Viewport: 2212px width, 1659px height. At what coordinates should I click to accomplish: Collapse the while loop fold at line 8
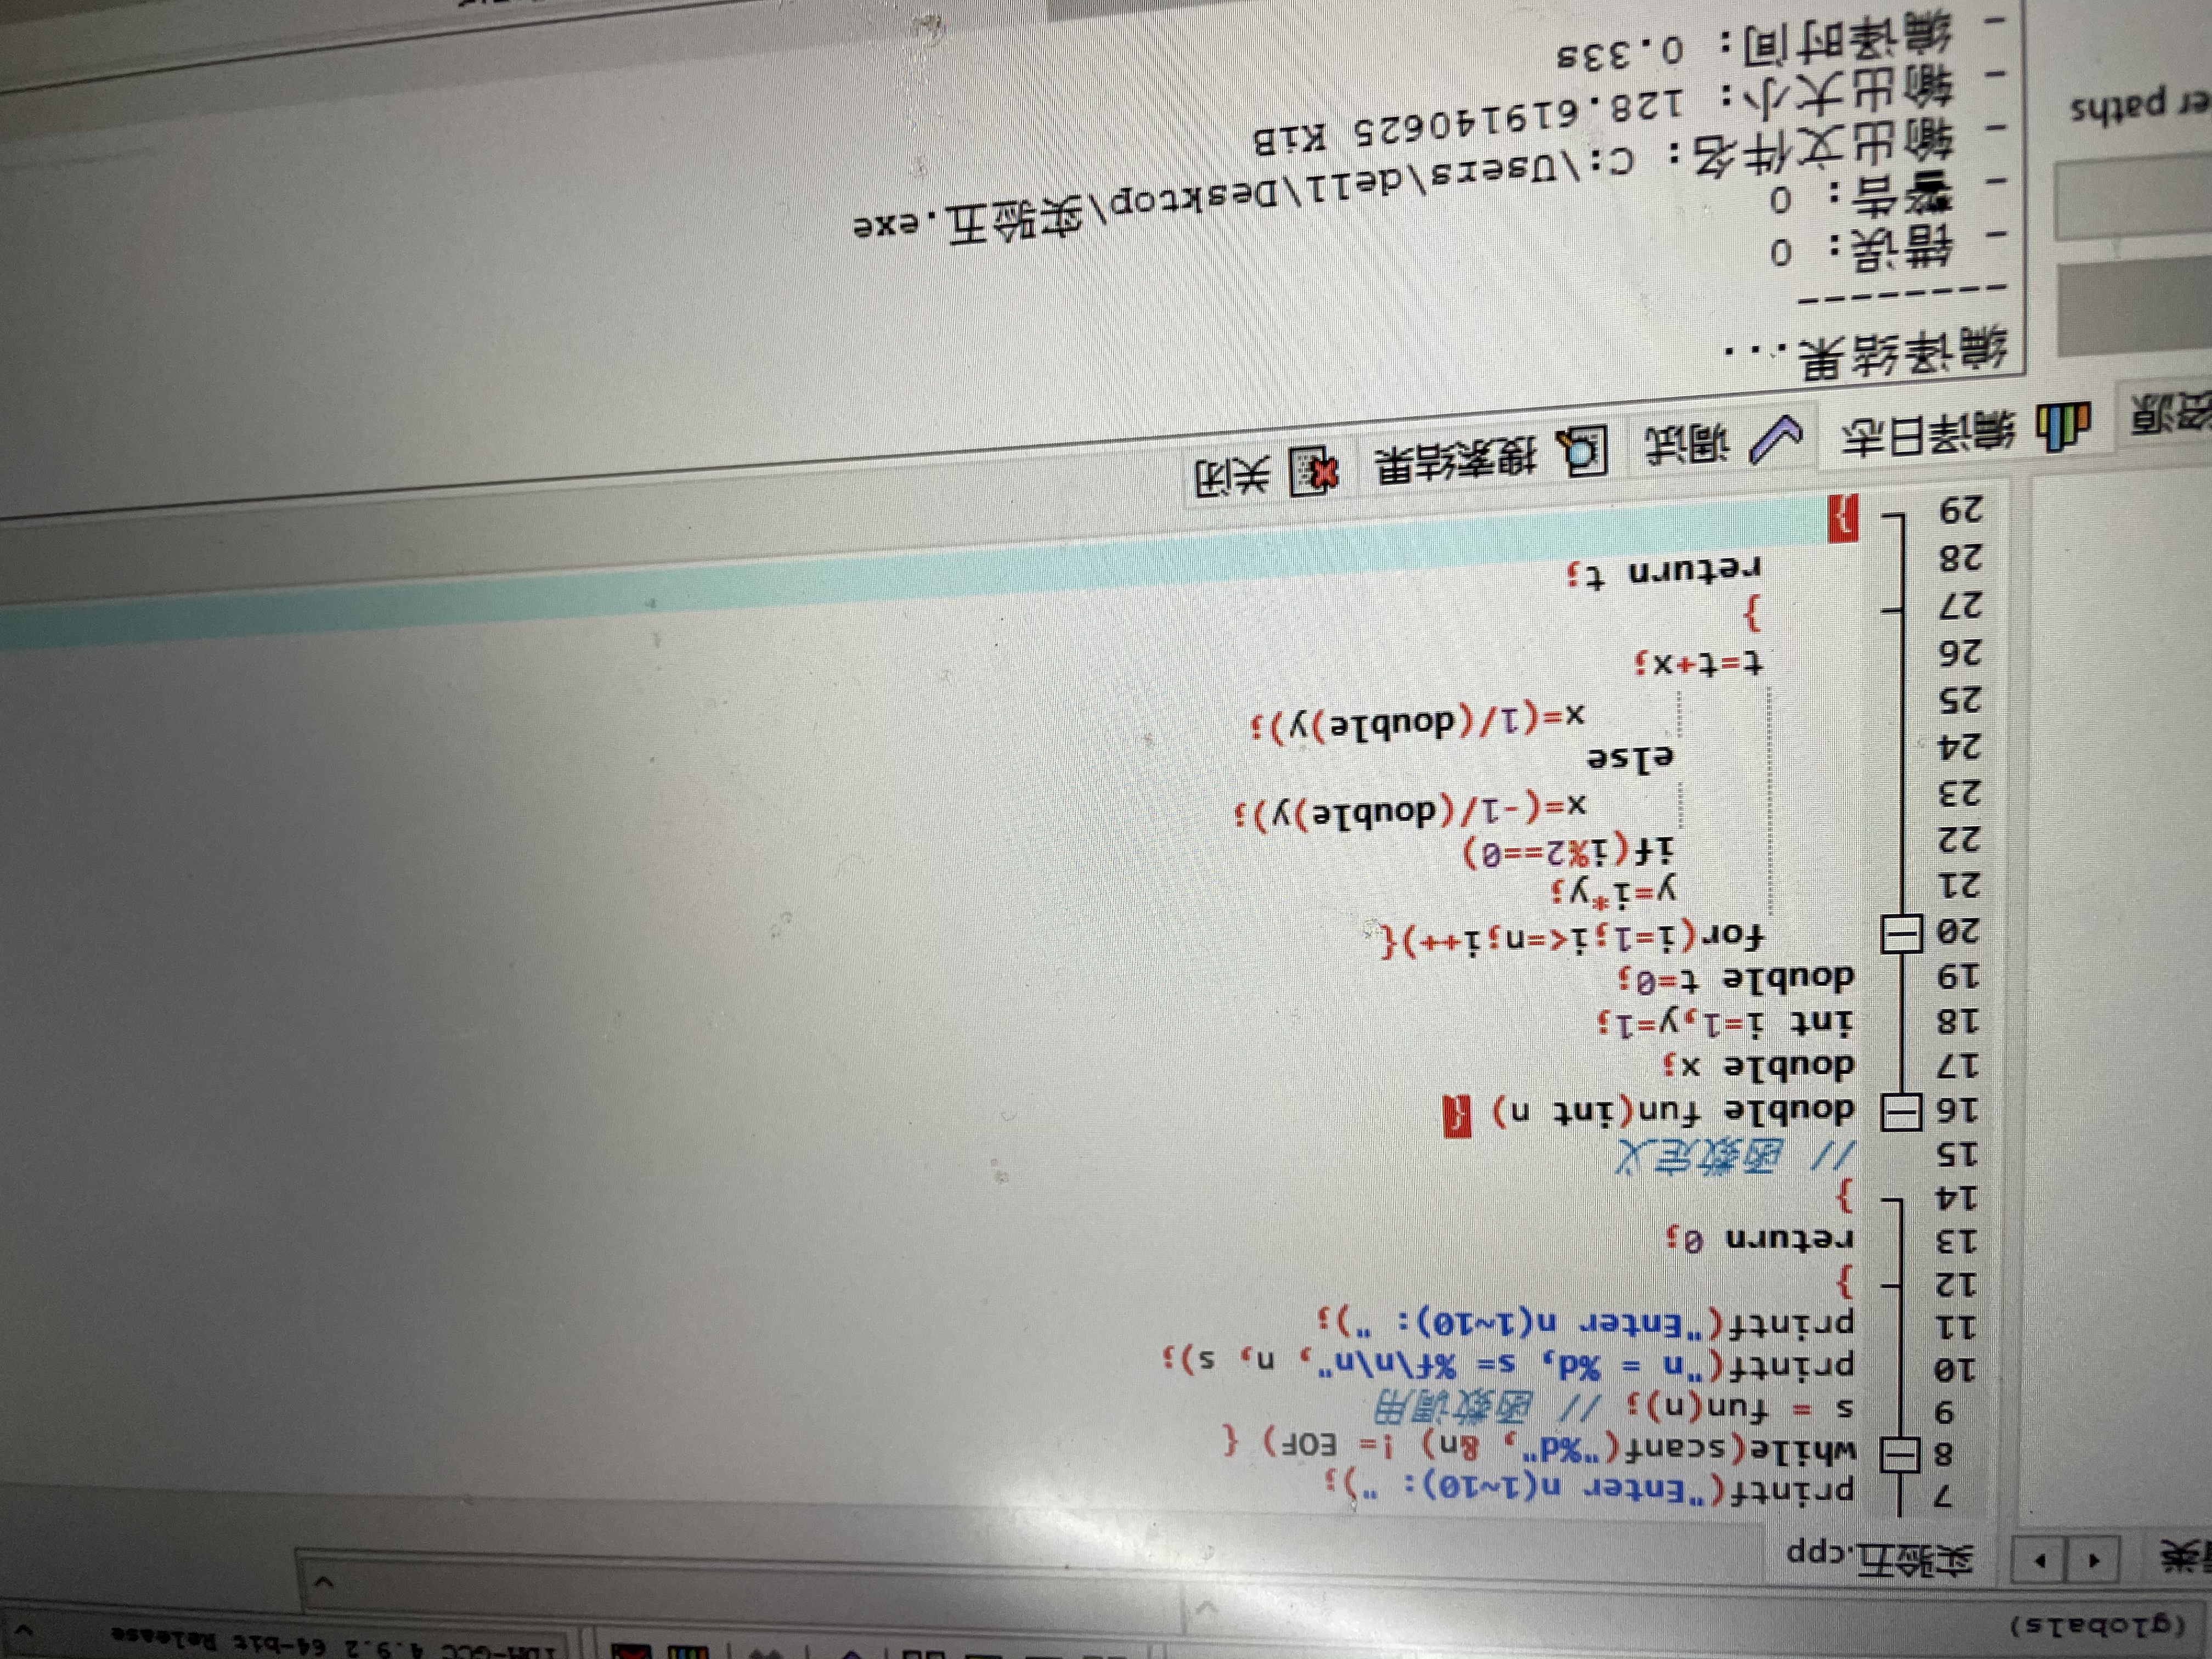point(1901,1455)
